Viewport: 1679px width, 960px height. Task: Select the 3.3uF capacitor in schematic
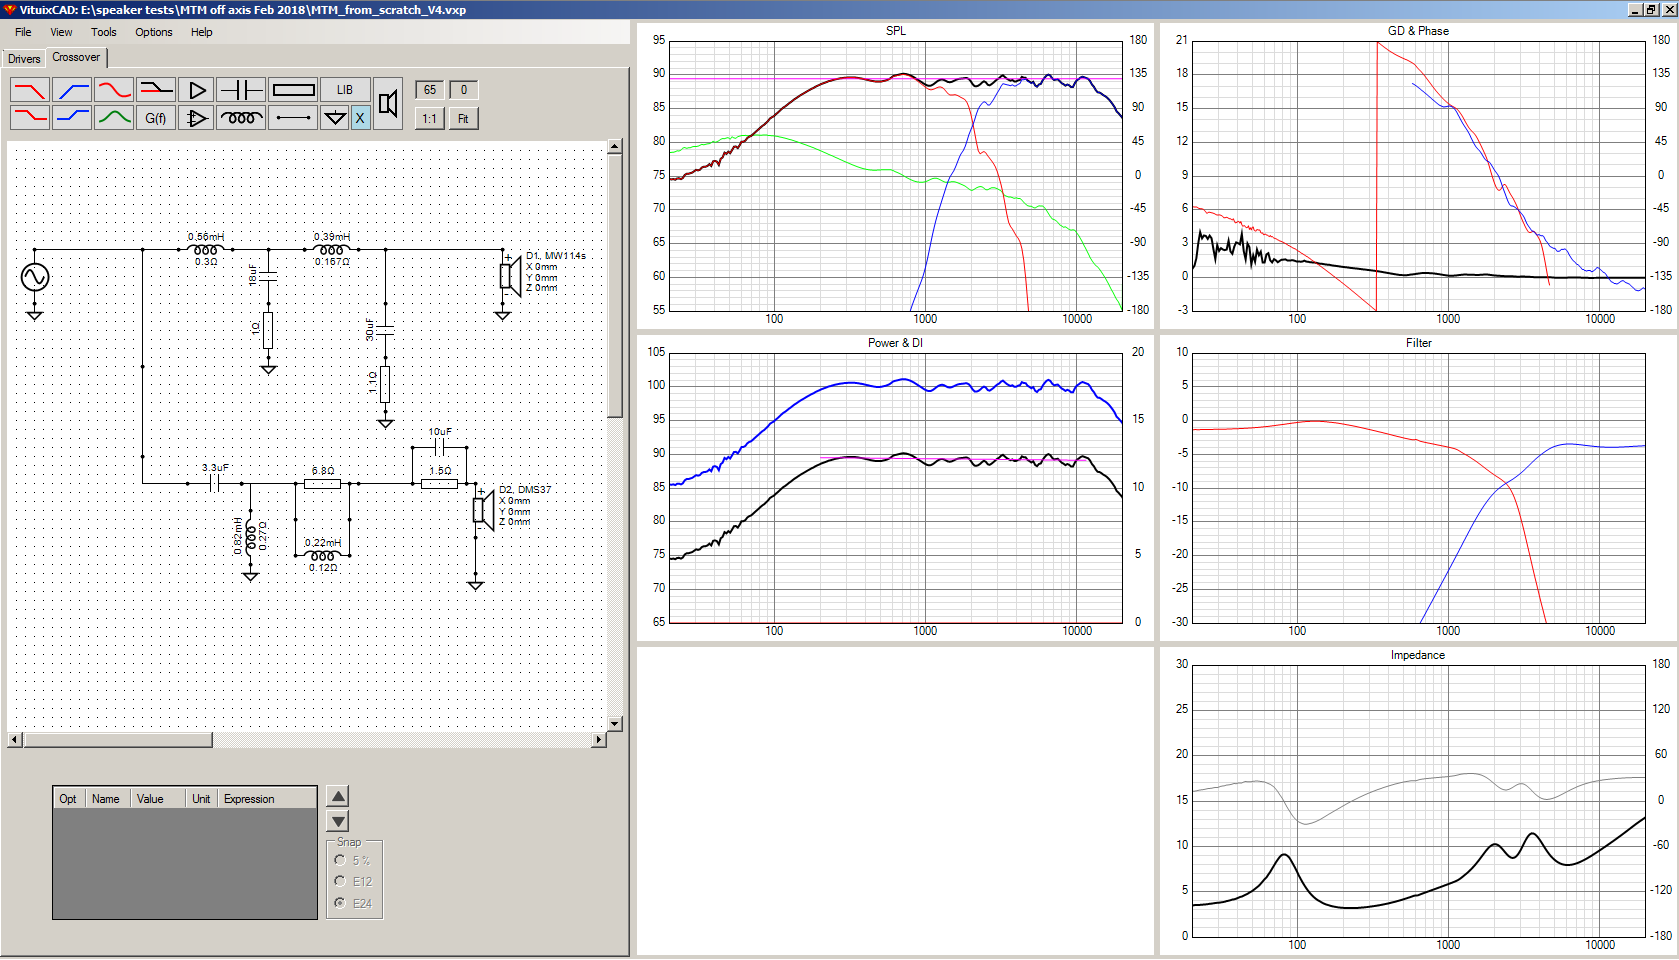click(x=215, y=483)
